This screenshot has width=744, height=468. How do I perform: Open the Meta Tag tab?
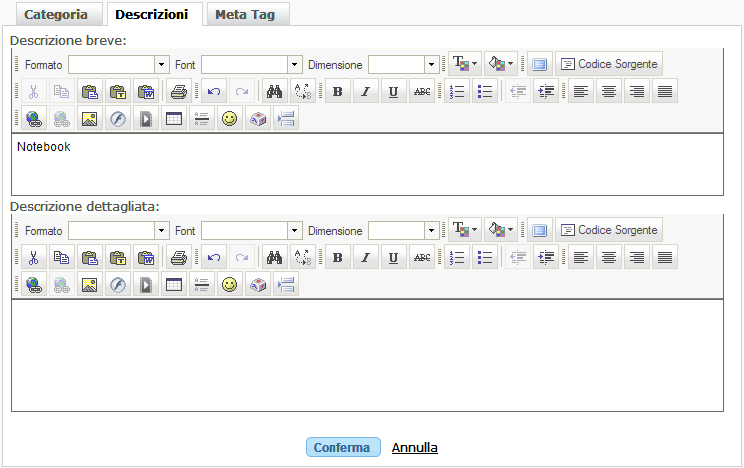[x=247, y=15]
